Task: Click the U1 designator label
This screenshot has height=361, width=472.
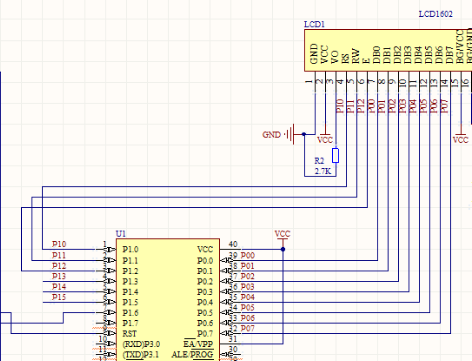Action: [x=121, y=234]
